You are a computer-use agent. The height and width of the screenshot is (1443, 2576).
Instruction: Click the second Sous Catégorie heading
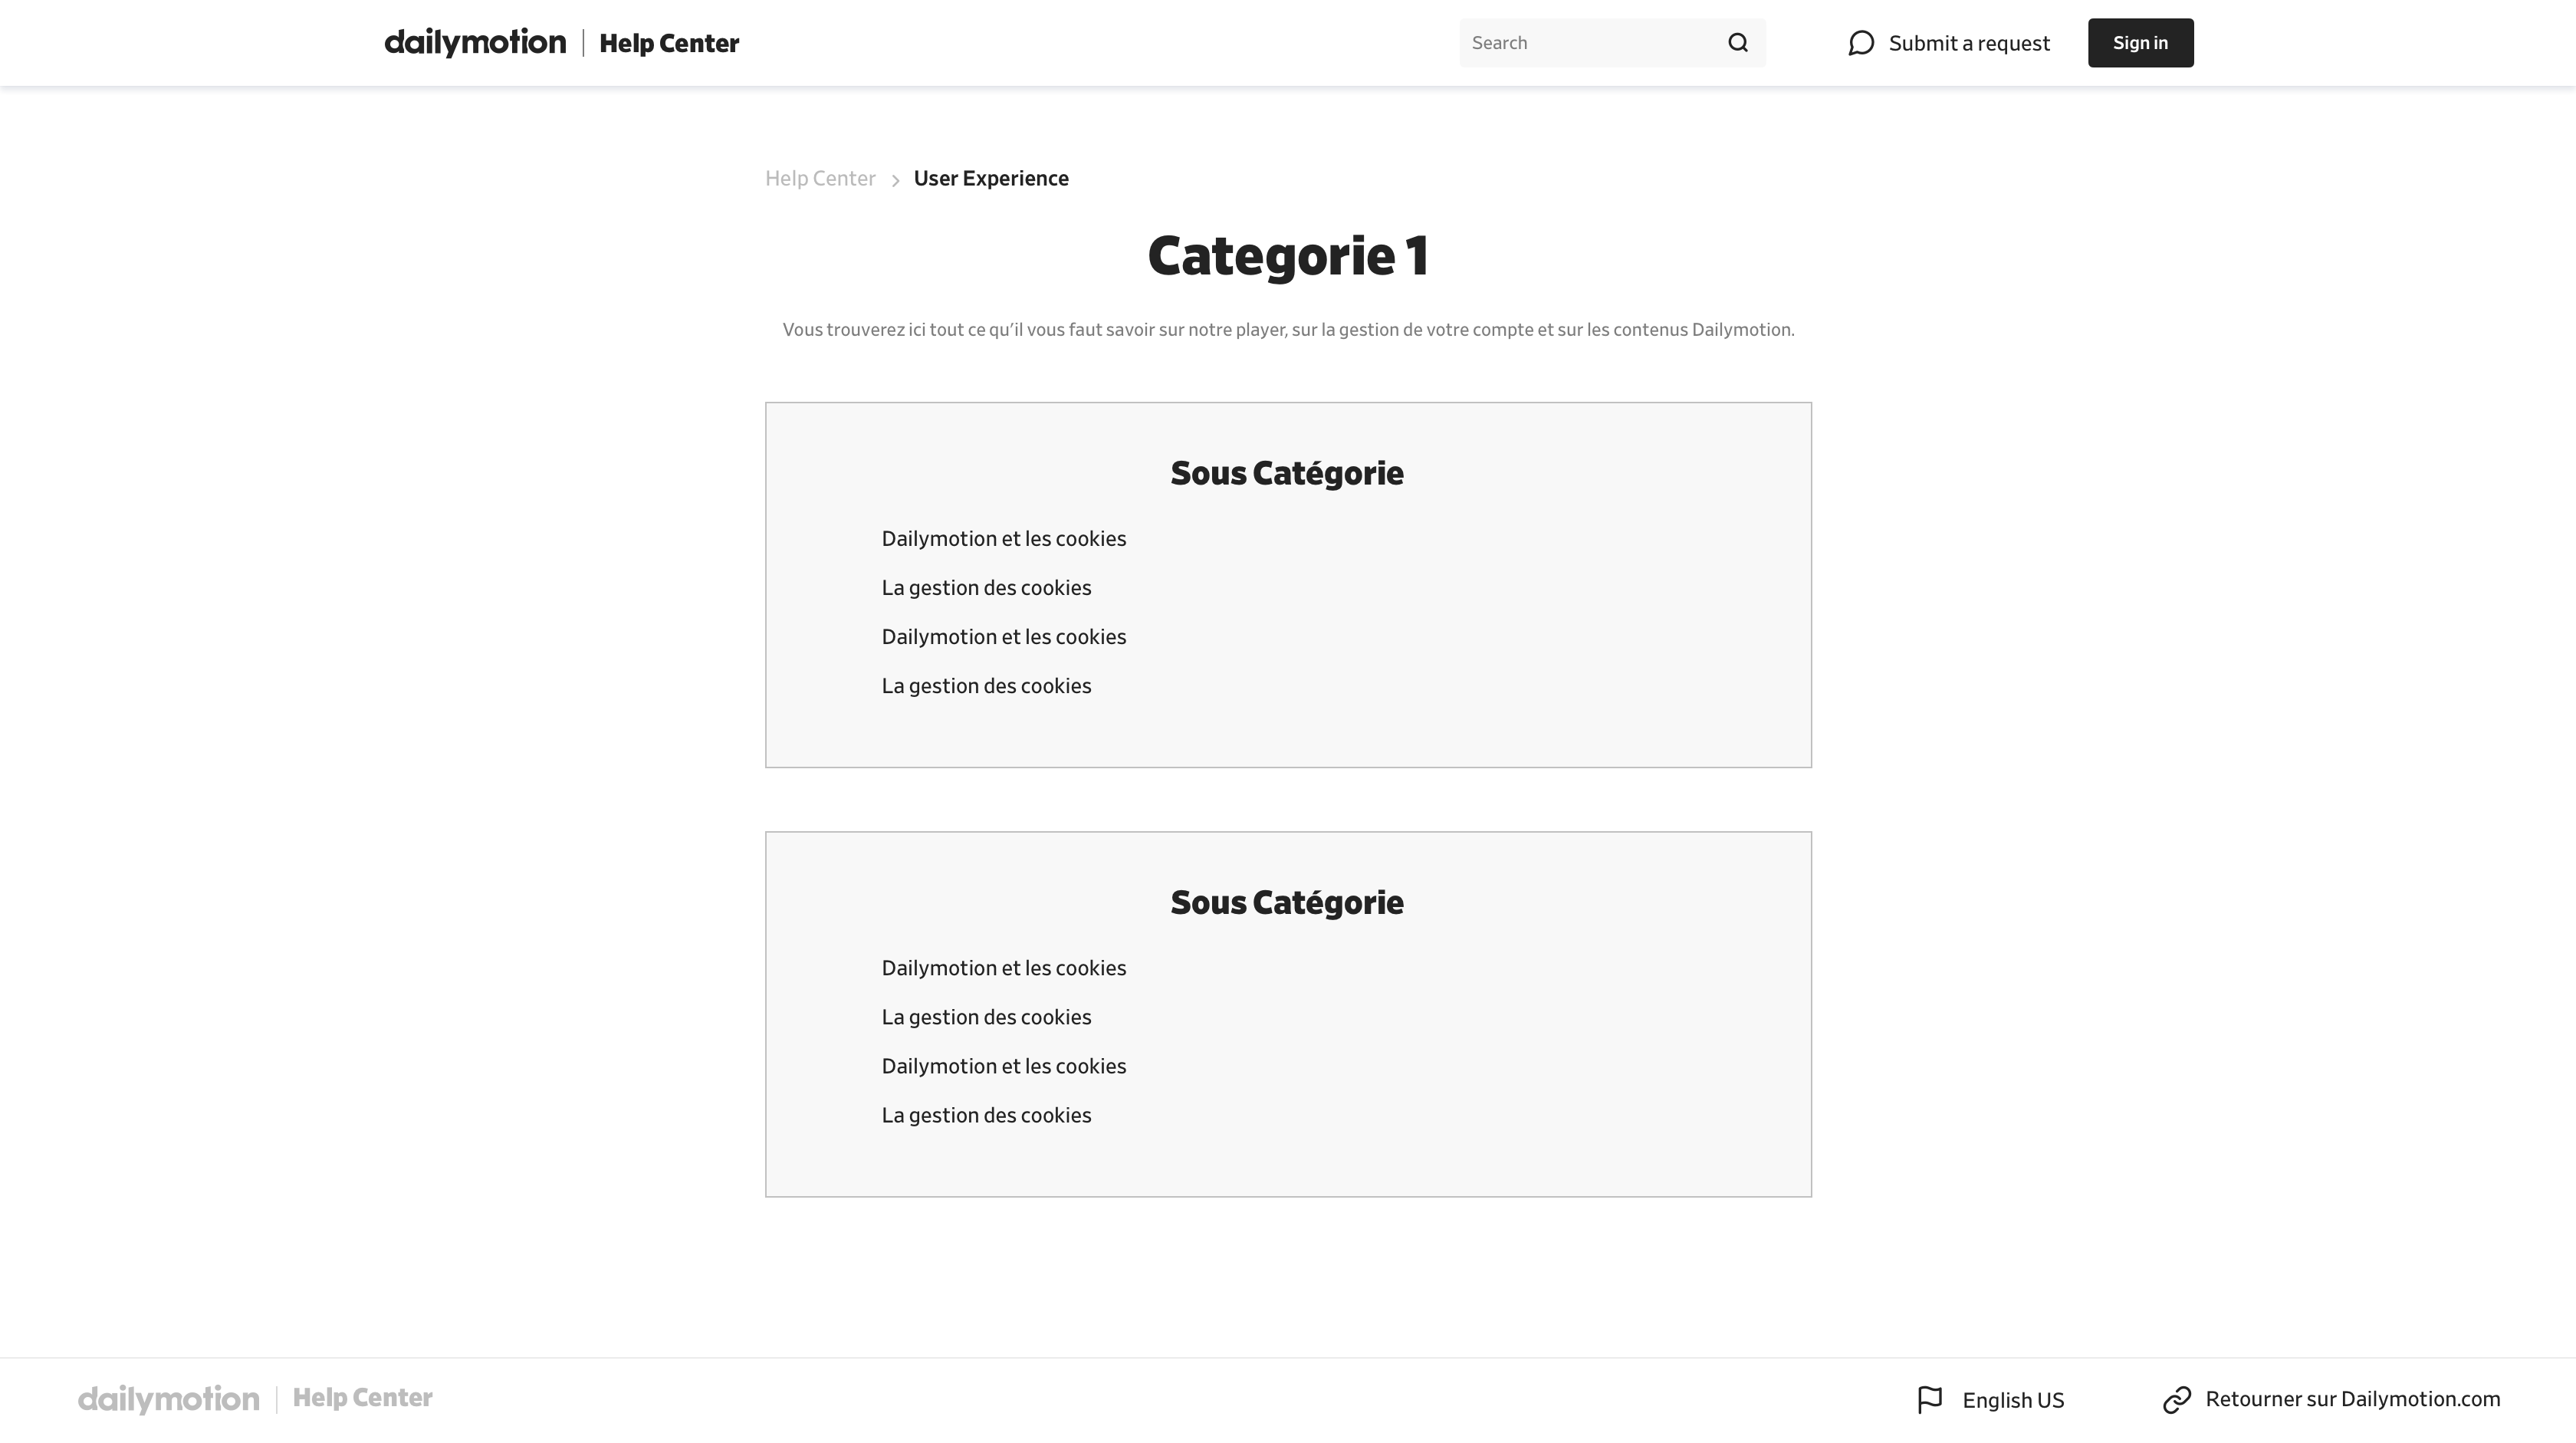tap(1287, 902)
